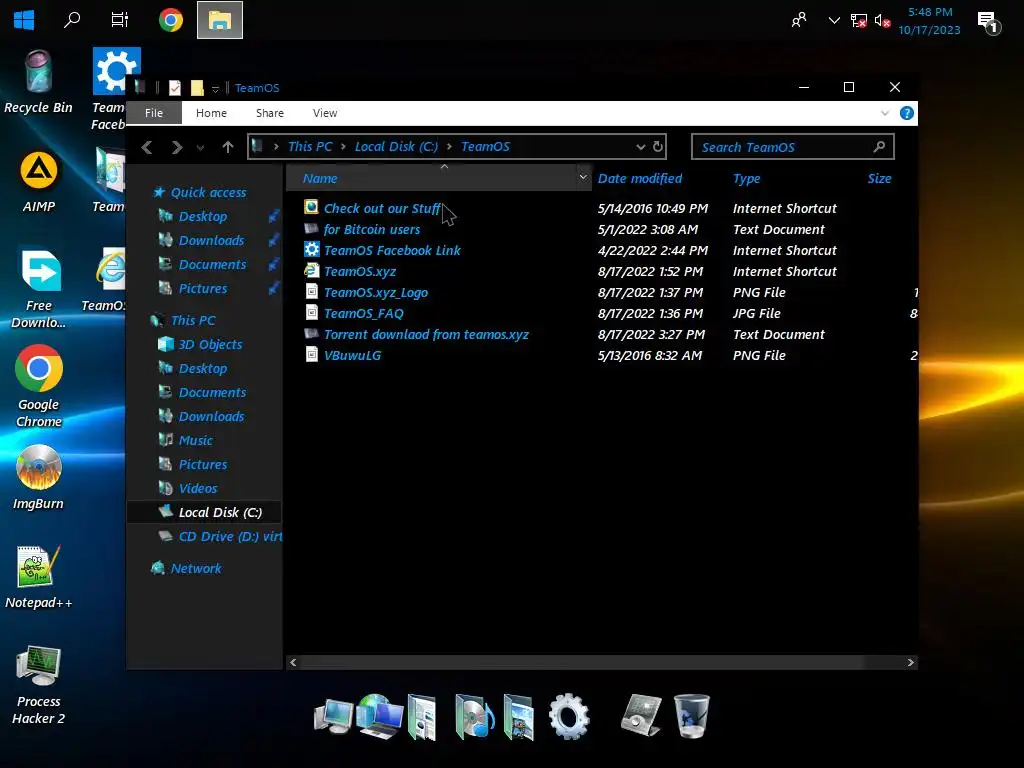Sort files by Date modified
1024x768 pixels.
(639, 178)
